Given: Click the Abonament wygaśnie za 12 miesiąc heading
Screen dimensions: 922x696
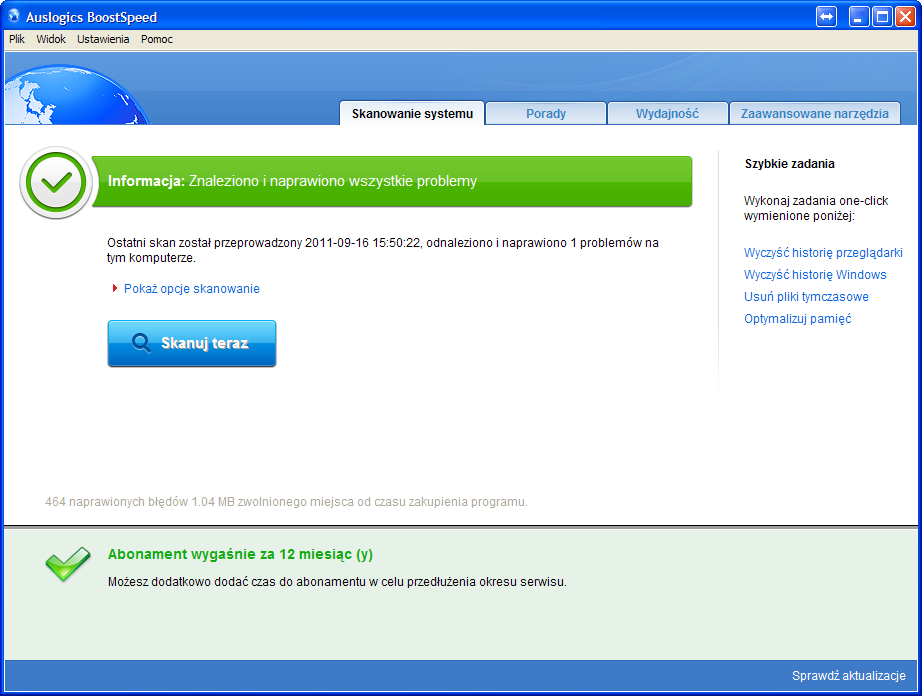Looking at the screenshot, I should click(240, 554).
